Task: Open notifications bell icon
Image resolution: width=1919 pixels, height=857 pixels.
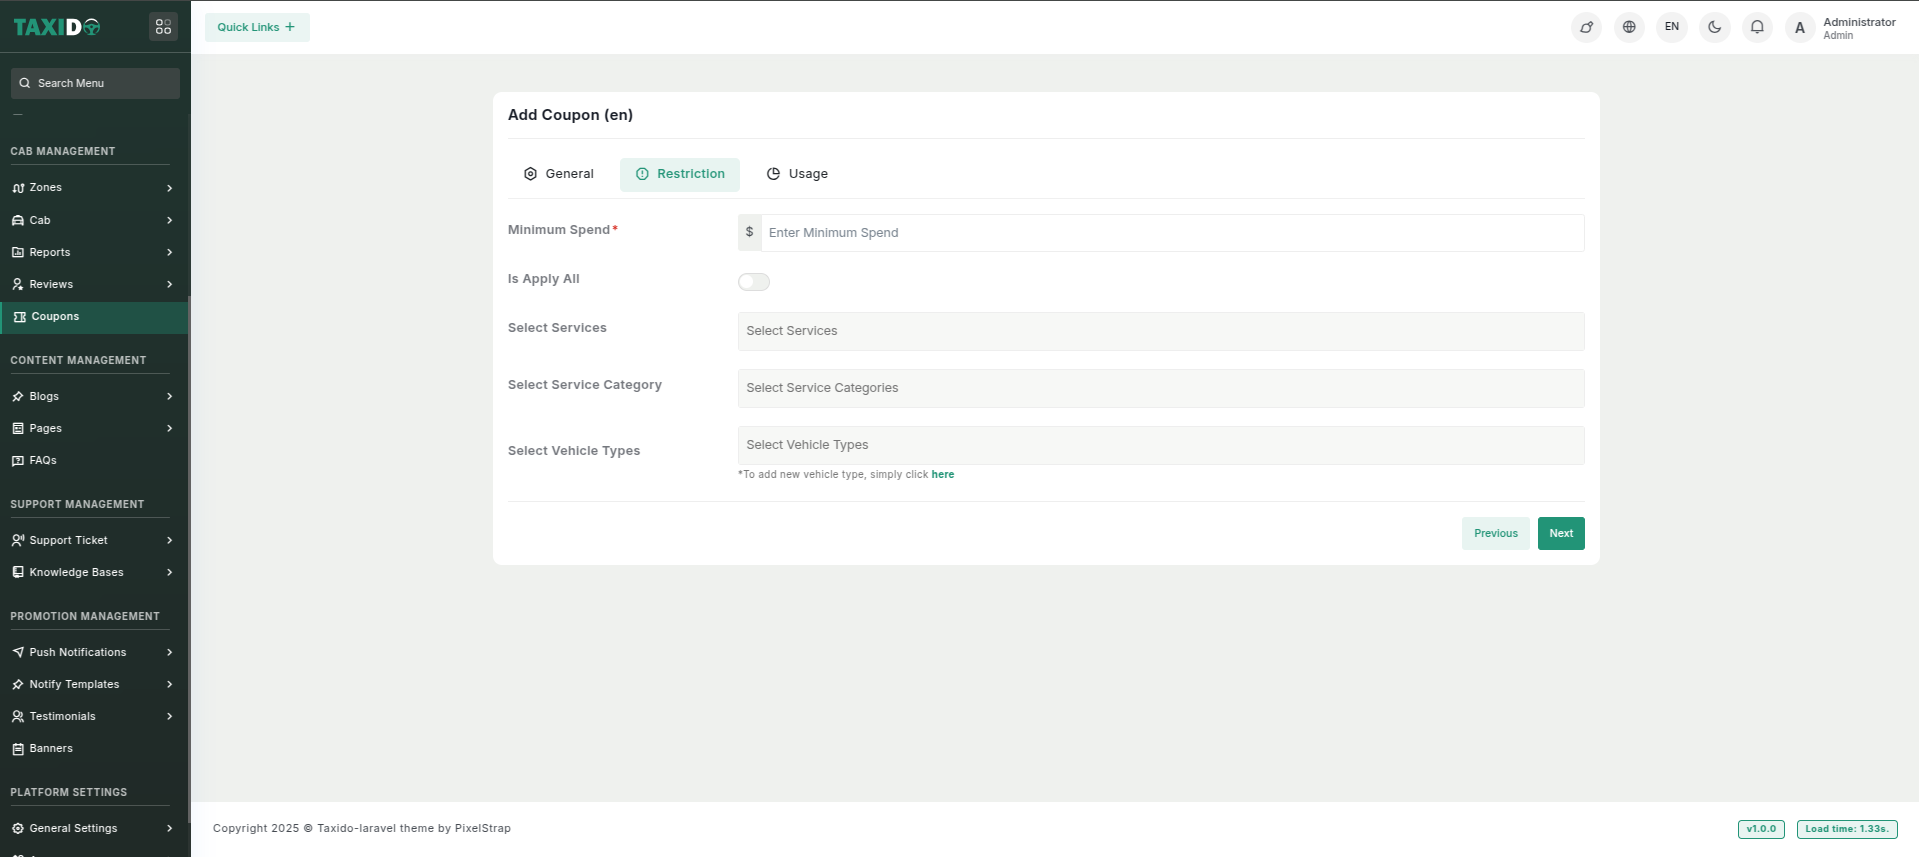Action: (1757, 27)
